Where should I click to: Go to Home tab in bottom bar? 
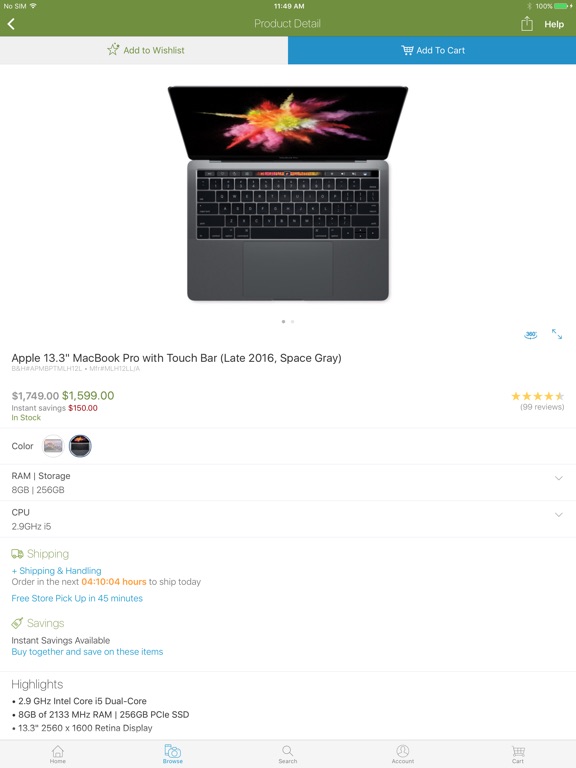click(x=58, y=754)
